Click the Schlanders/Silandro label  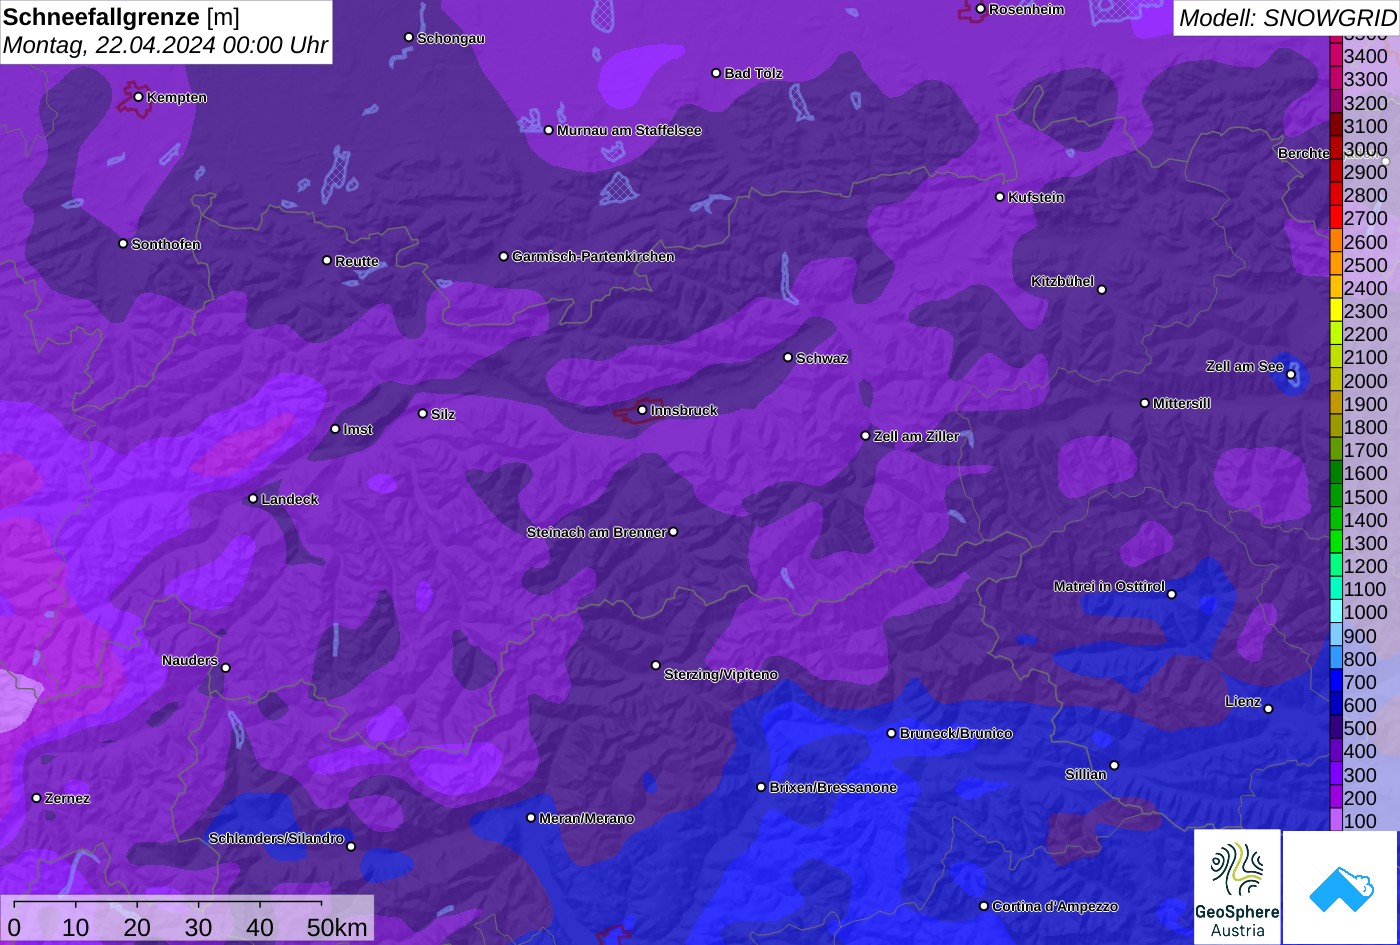click(276, 838)
